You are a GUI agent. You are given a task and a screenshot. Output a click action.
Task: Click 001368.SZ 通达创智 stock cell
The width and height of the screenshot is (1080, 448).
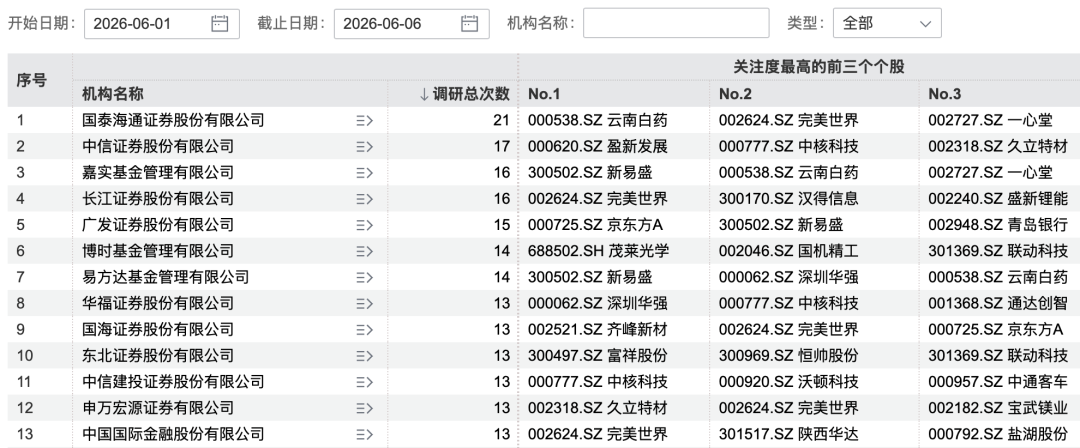[998, 304]
